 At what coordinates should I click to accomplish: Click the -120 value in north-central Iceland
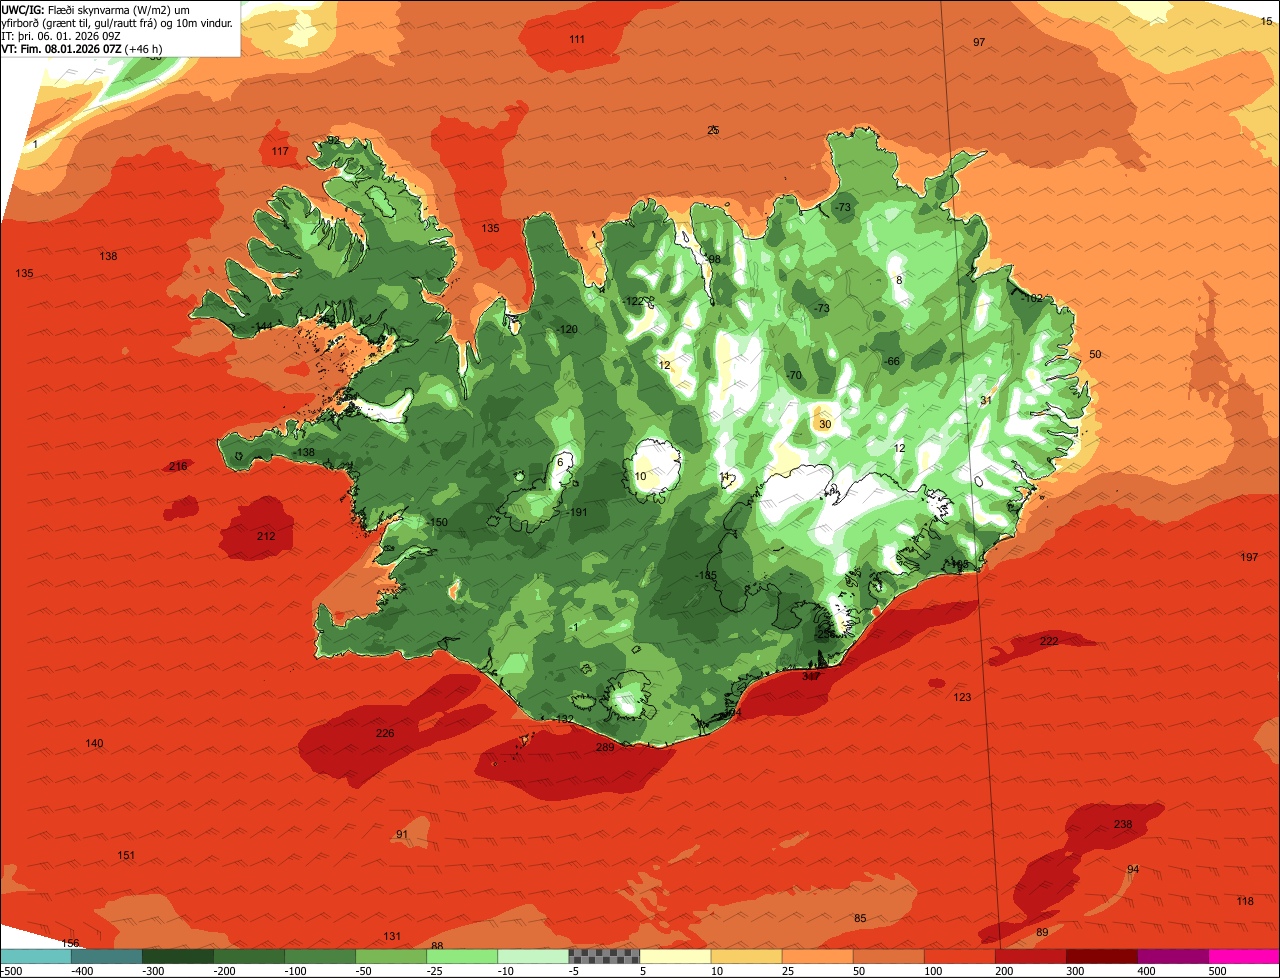coord(567,330)
